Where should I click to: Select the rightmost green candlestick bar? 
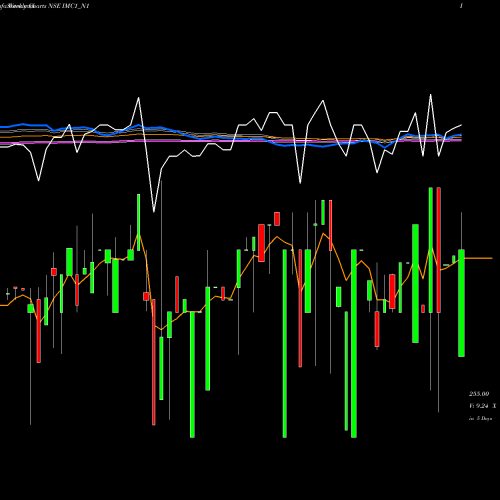461,303
